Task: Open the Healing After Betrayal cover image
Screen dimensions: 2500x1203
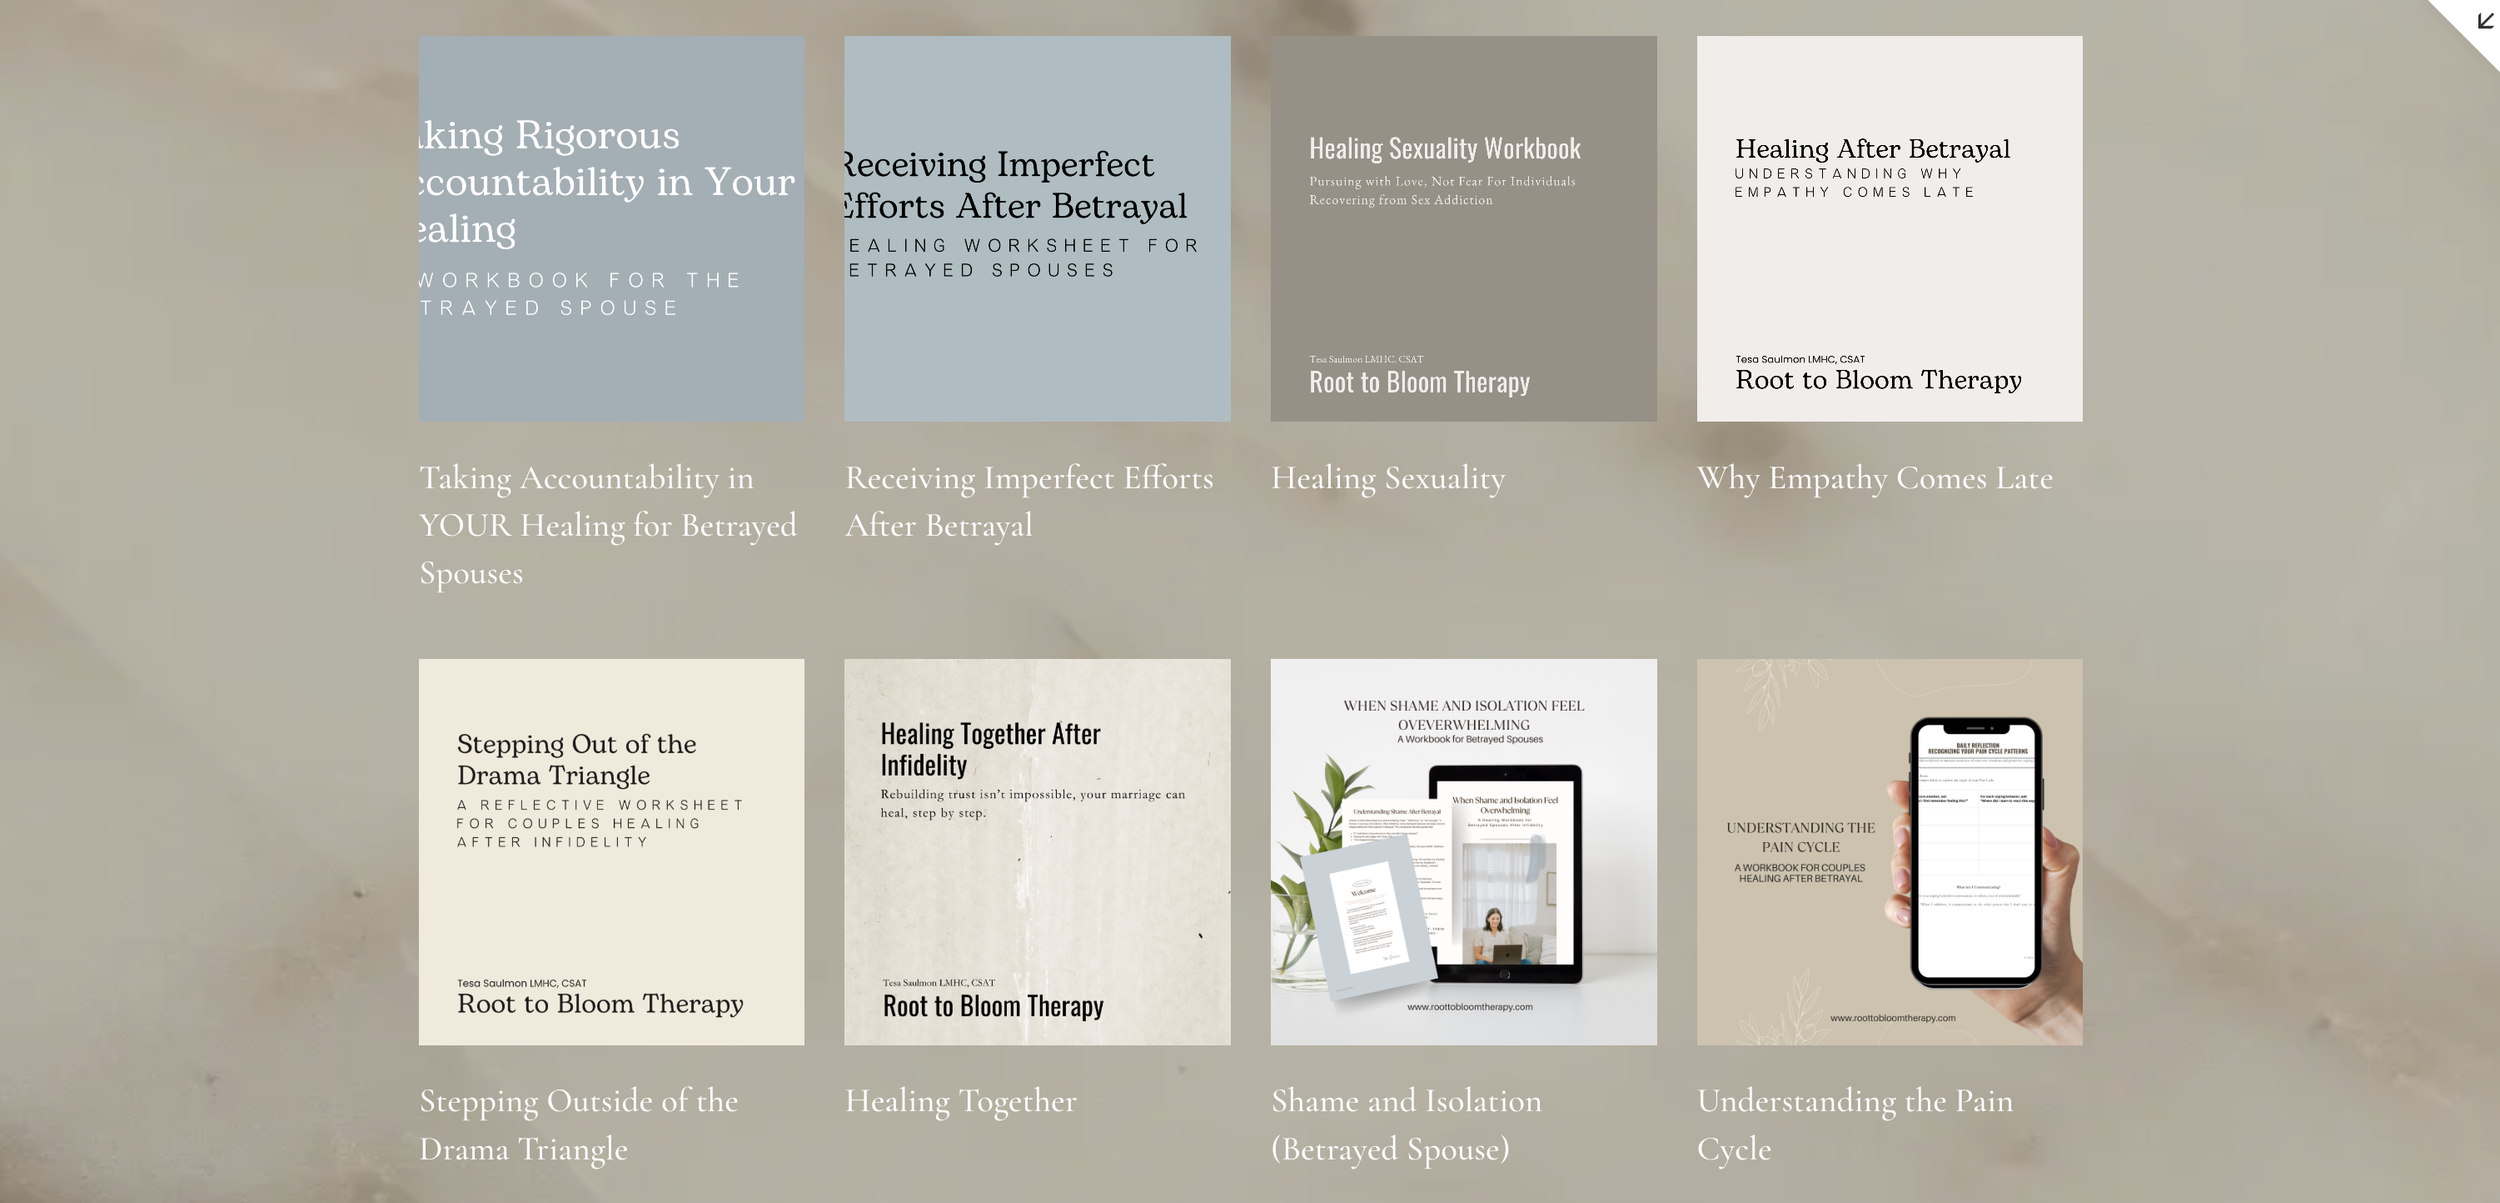Action: (1889, 228)
